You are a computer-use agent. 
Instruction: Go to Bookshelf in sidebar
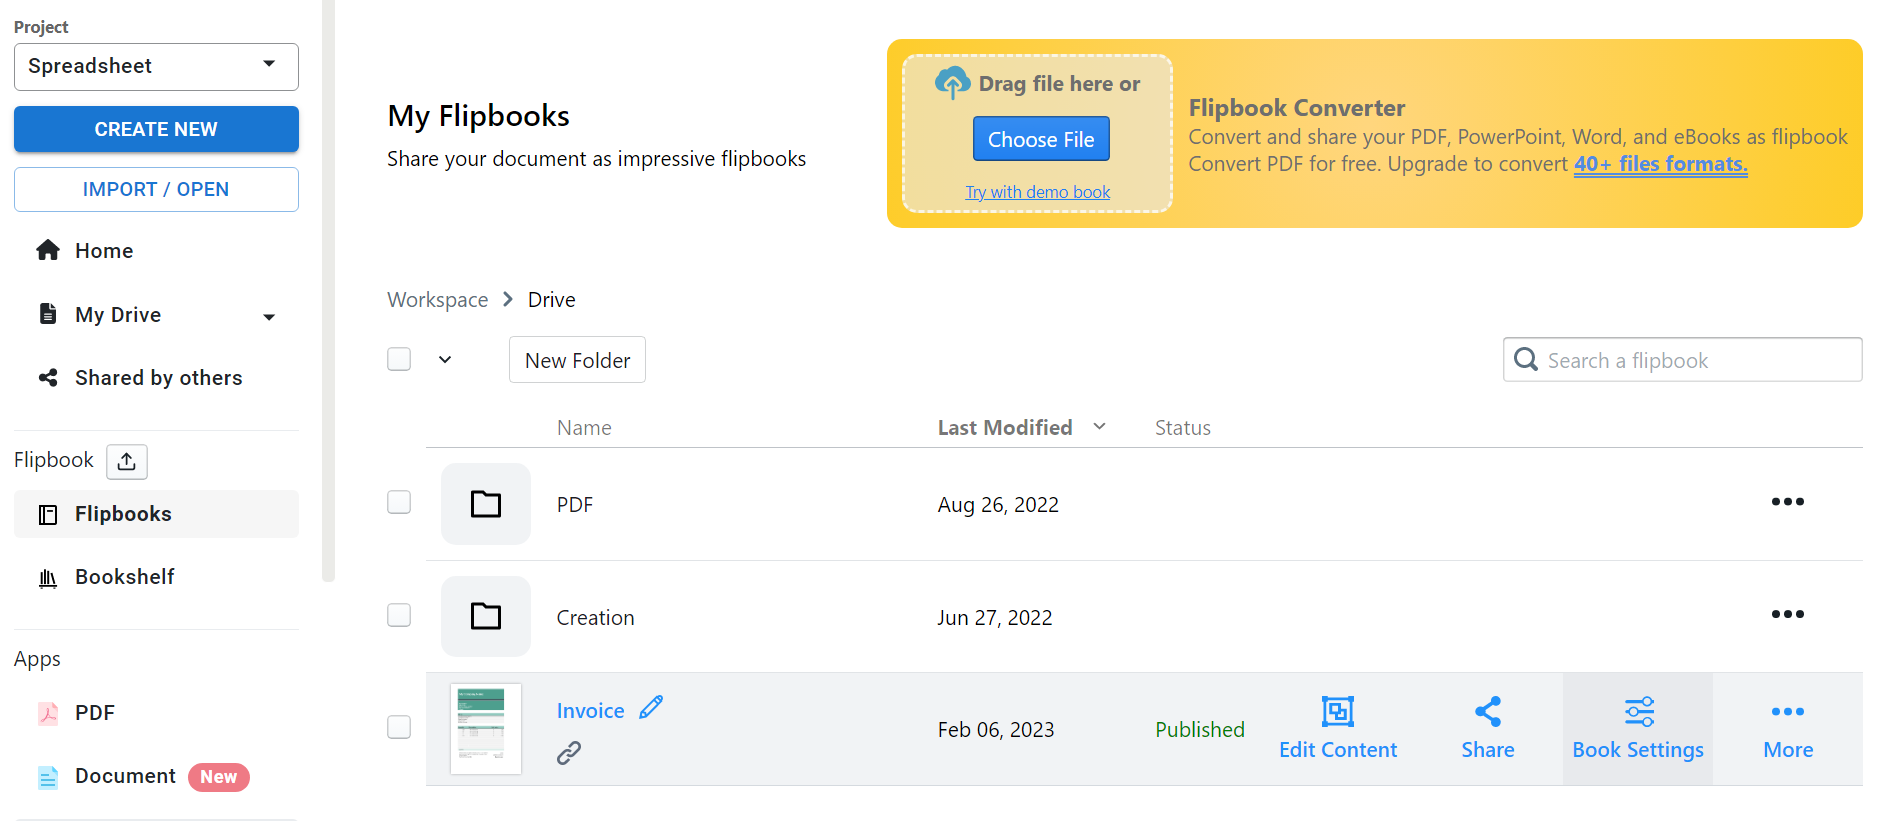pyautogui.click(x=124, y=577)
